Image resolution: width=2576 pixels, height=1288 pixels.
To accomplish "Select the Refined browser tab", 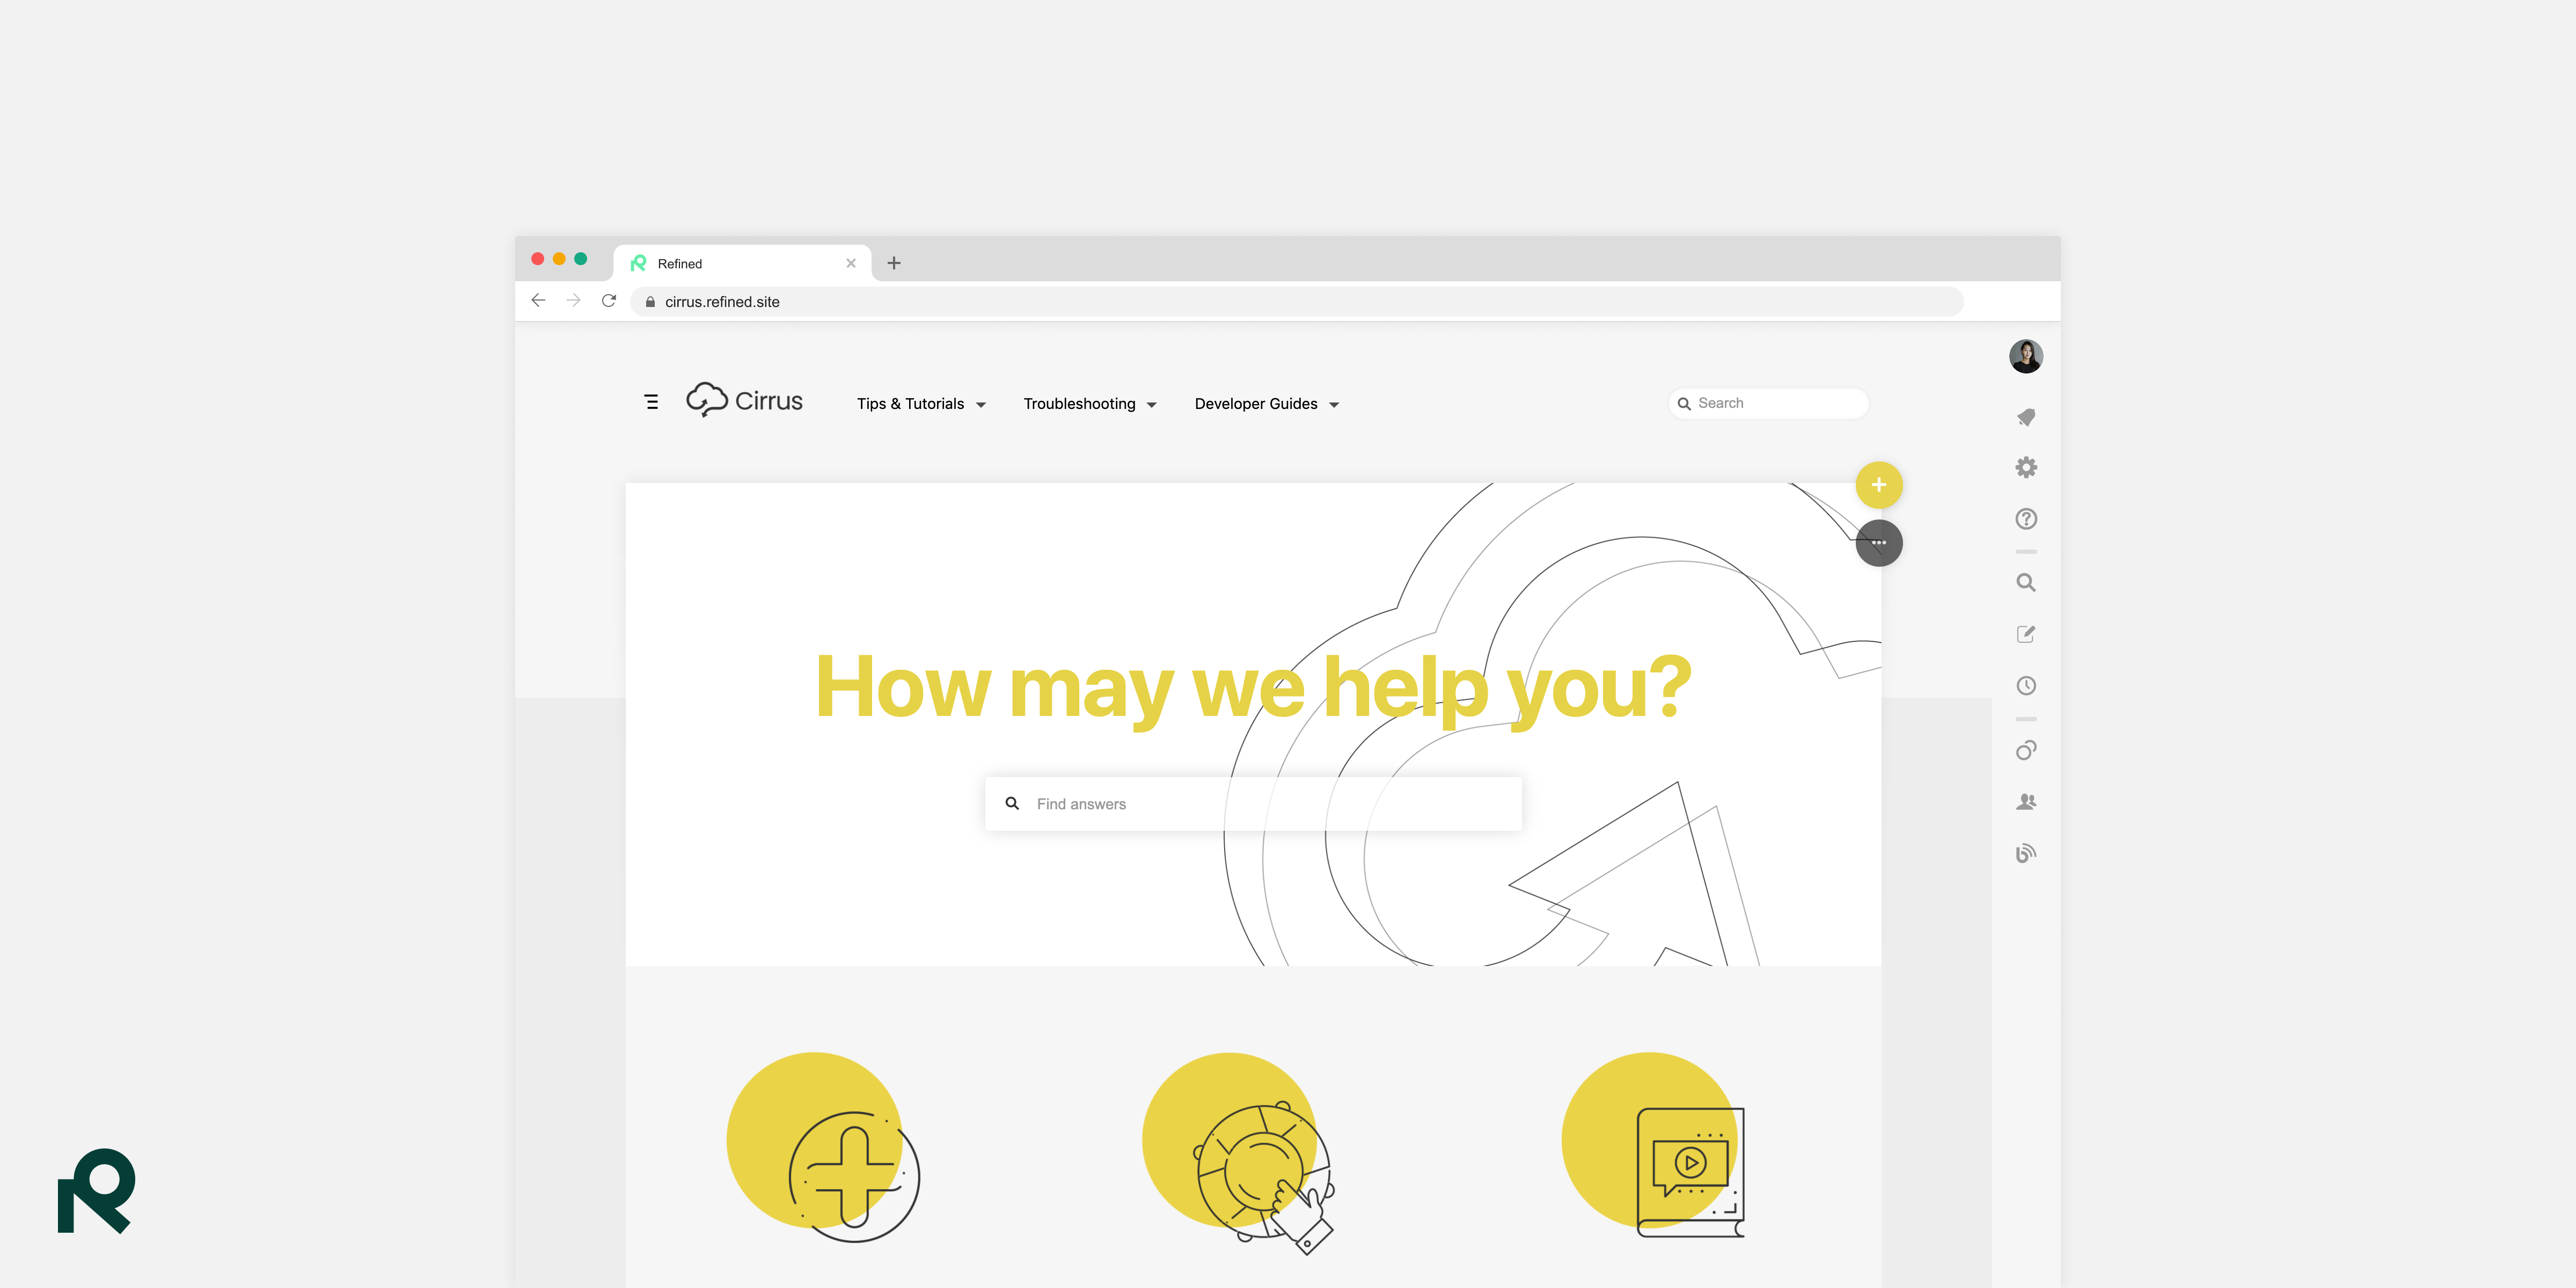I will coord(742,263).
